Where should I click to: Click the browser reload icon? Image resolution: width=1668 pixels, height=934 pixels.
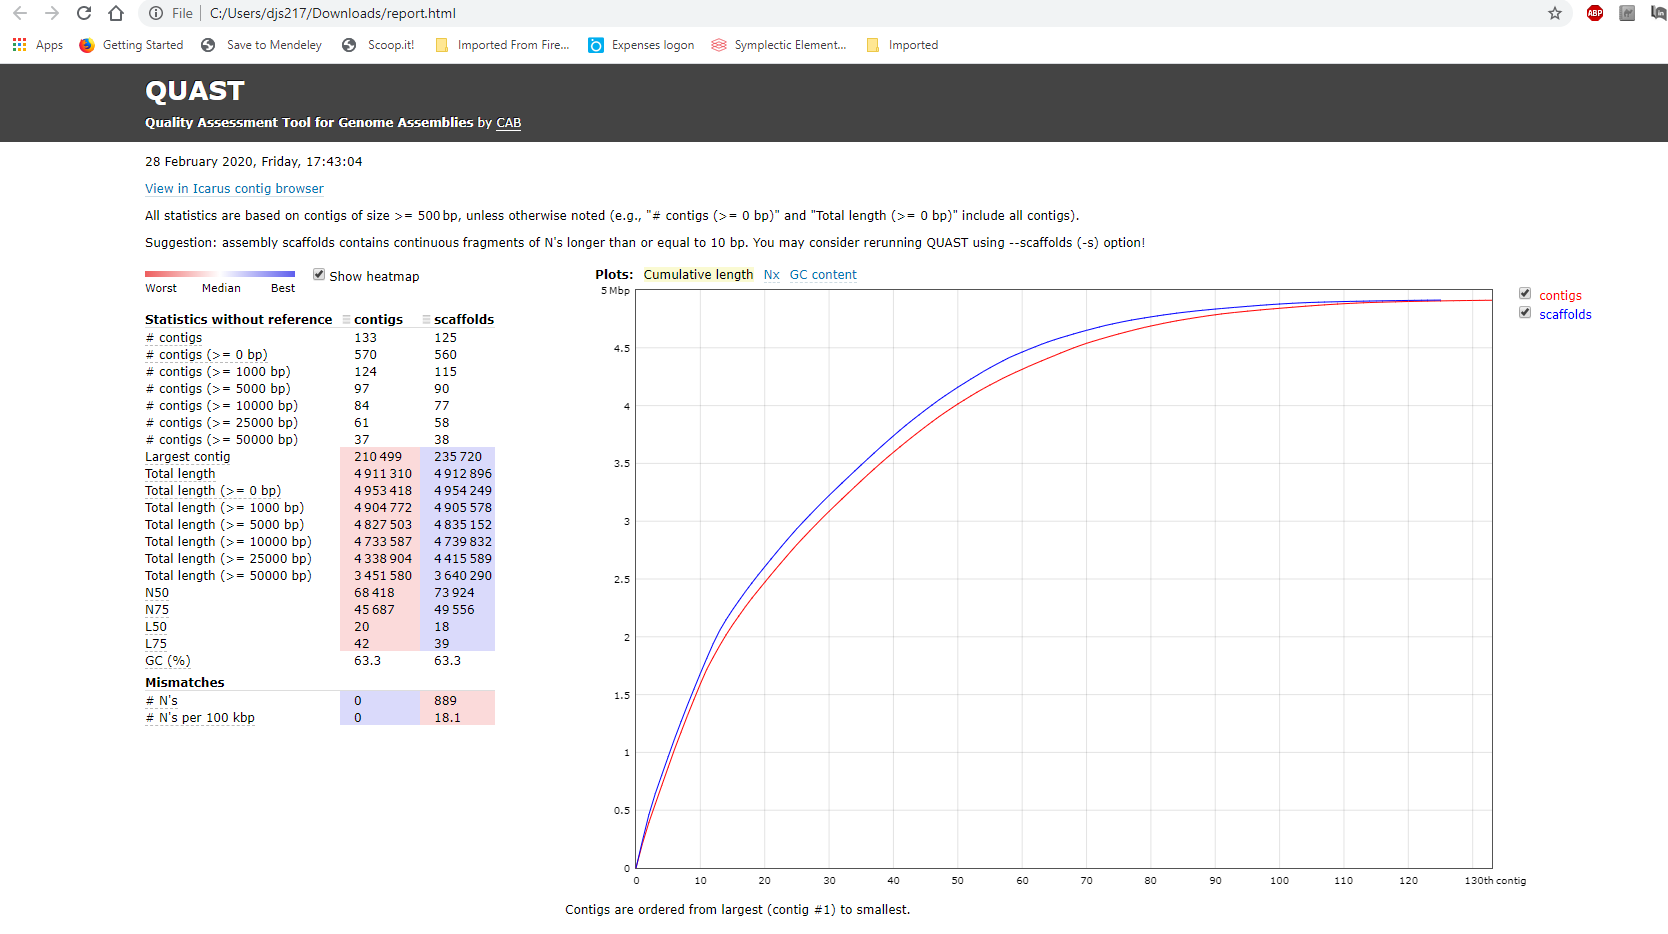click(x=84, y=13)
